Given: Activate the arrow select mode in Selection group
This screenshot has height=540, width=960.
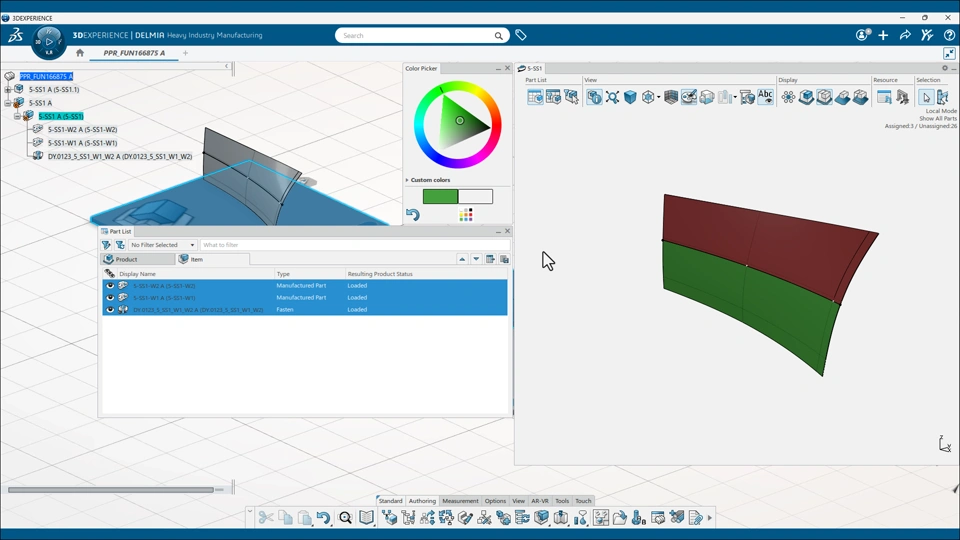Looking at the screenshot, I should 926,97.
